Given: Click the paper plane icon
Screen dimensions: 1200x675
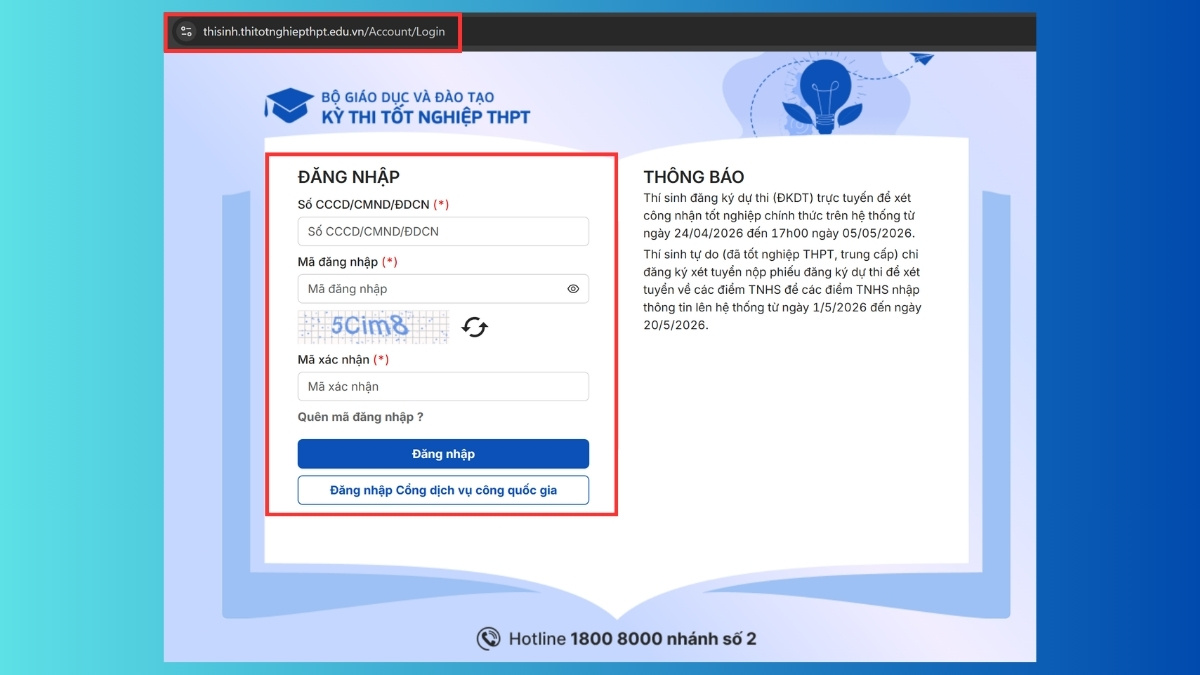Looking at the screenshot, I should tap(922, 60).
